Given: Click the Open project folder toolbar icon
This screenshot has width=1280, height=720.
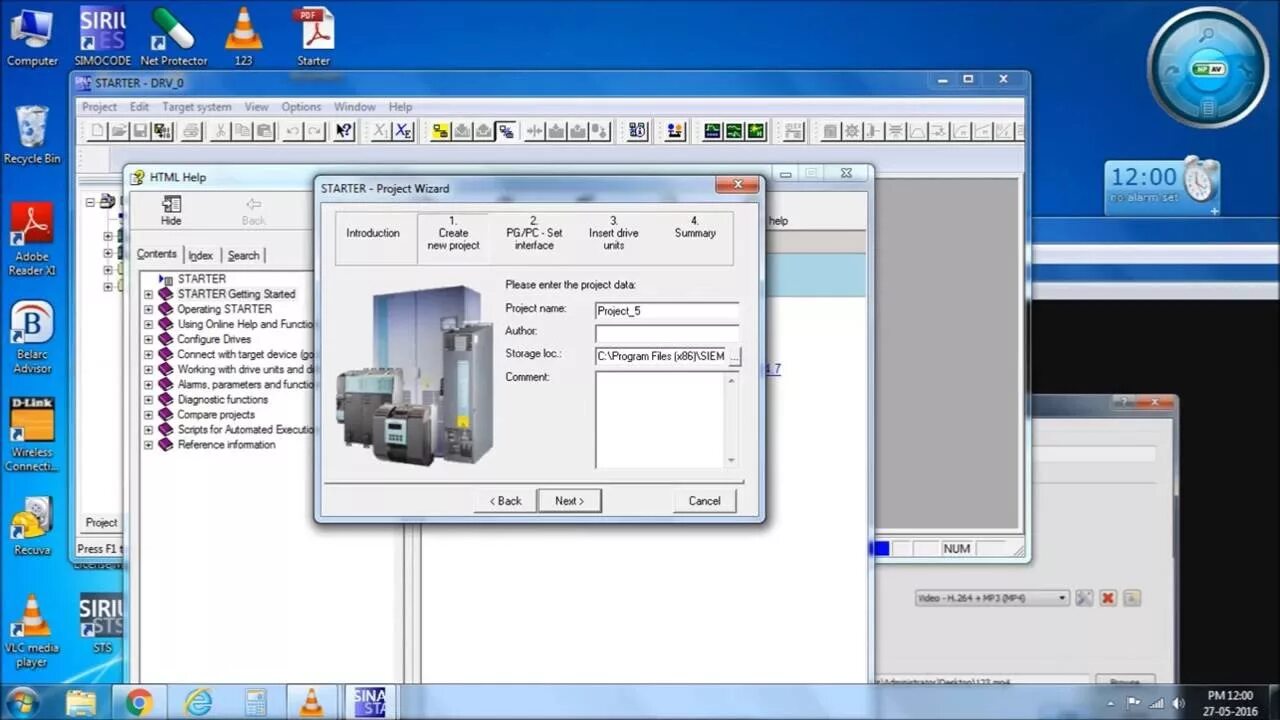Looking at the screenshot, I should coord(119,131).
